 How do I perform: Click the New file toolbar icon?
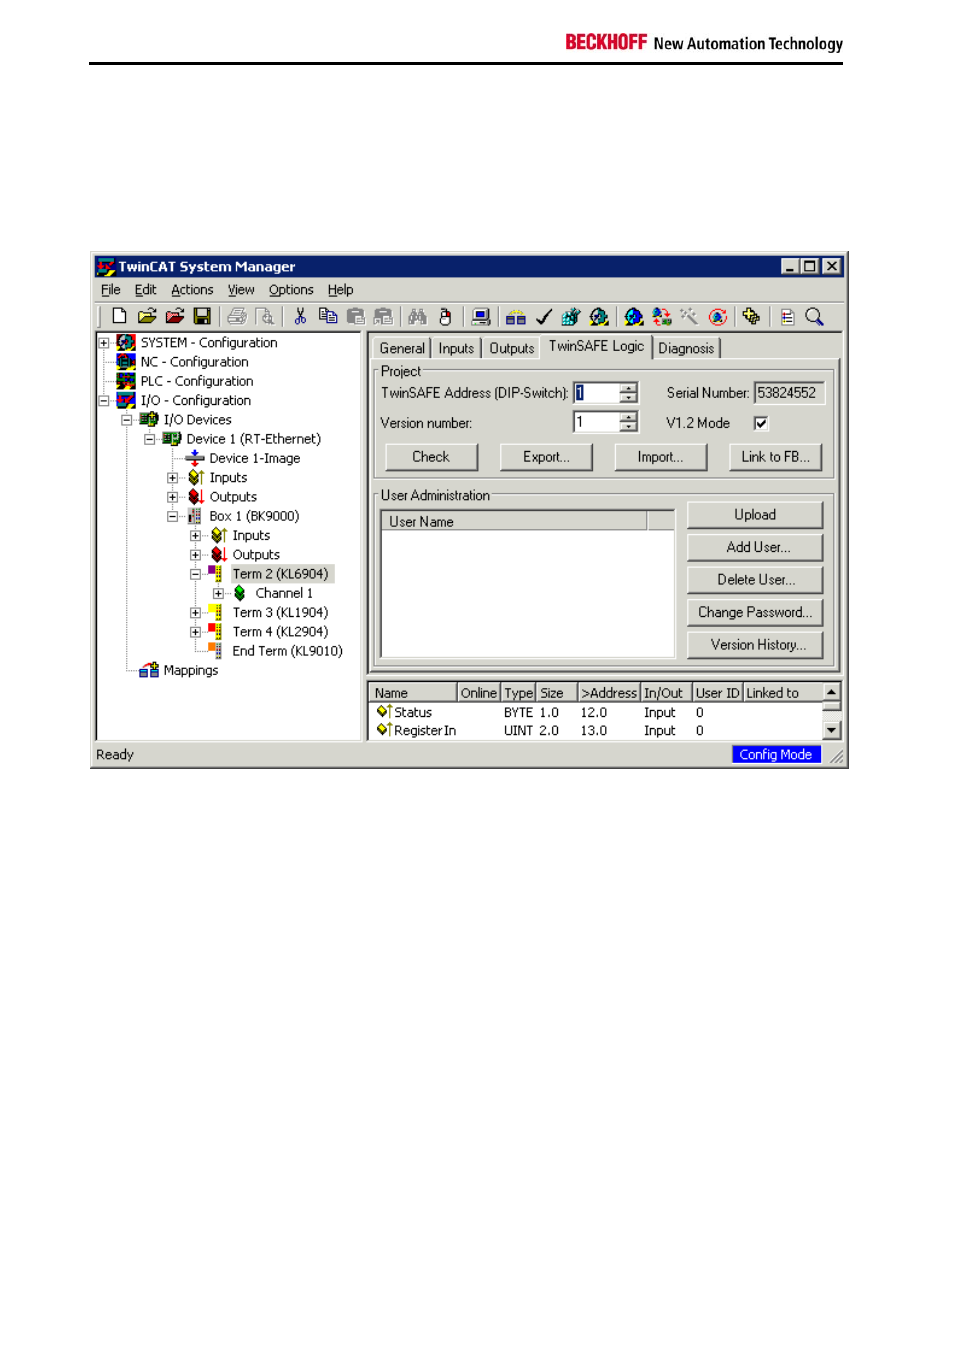pos(119,316)
